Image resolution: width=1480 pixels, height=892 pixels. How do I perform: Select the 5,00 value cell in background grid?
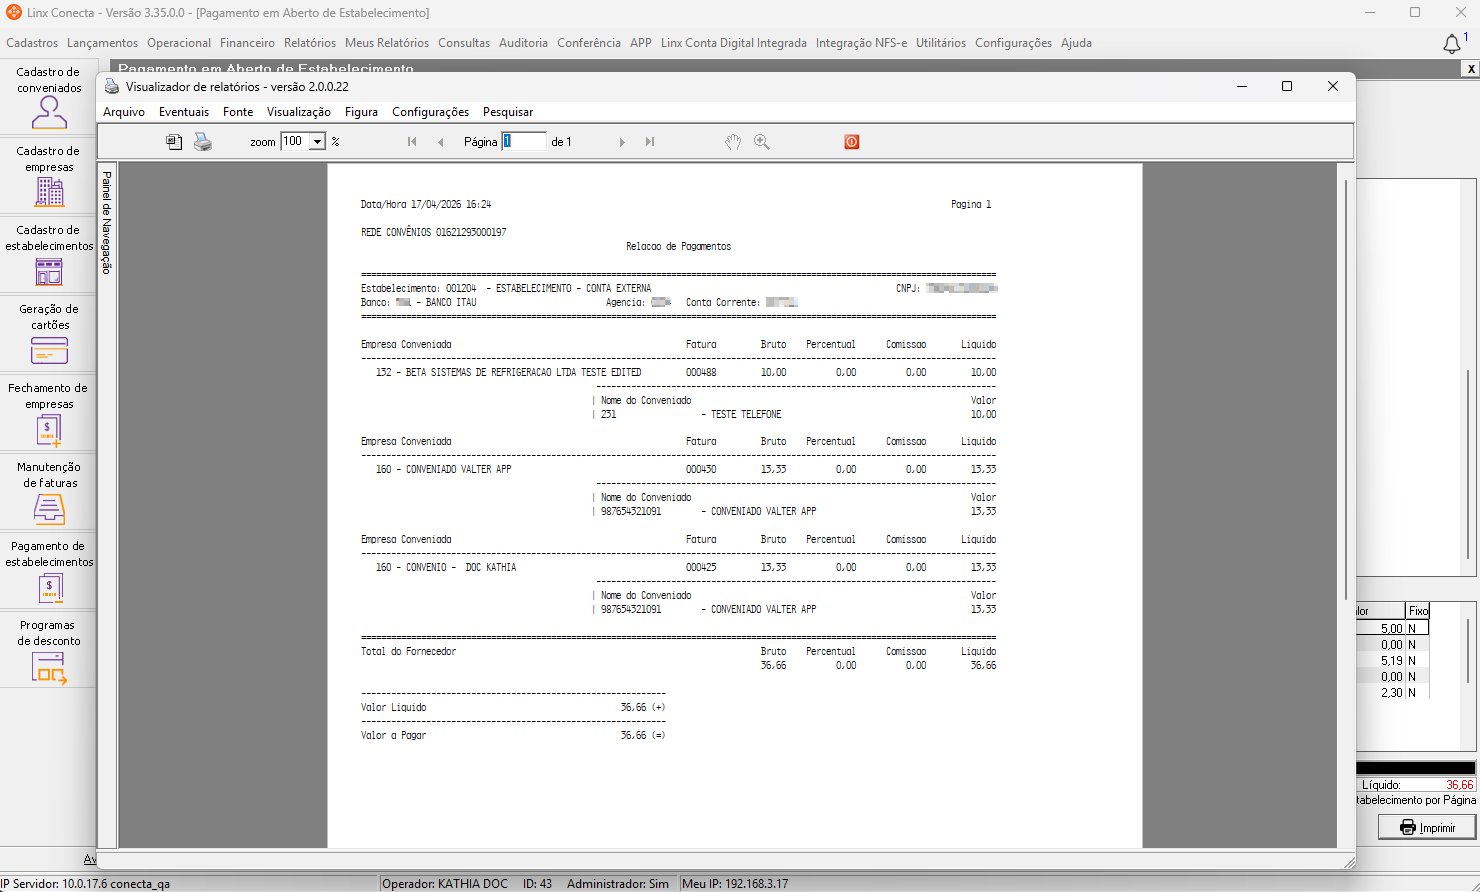[1380, 629]
